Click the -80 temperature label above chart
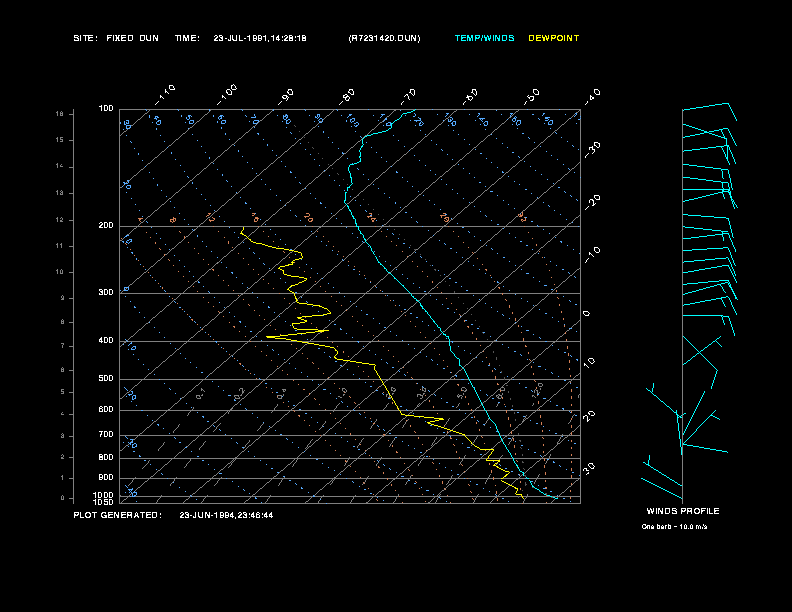Image resolution: width=792 pixels, height=612 pixels. pos(346,97)
